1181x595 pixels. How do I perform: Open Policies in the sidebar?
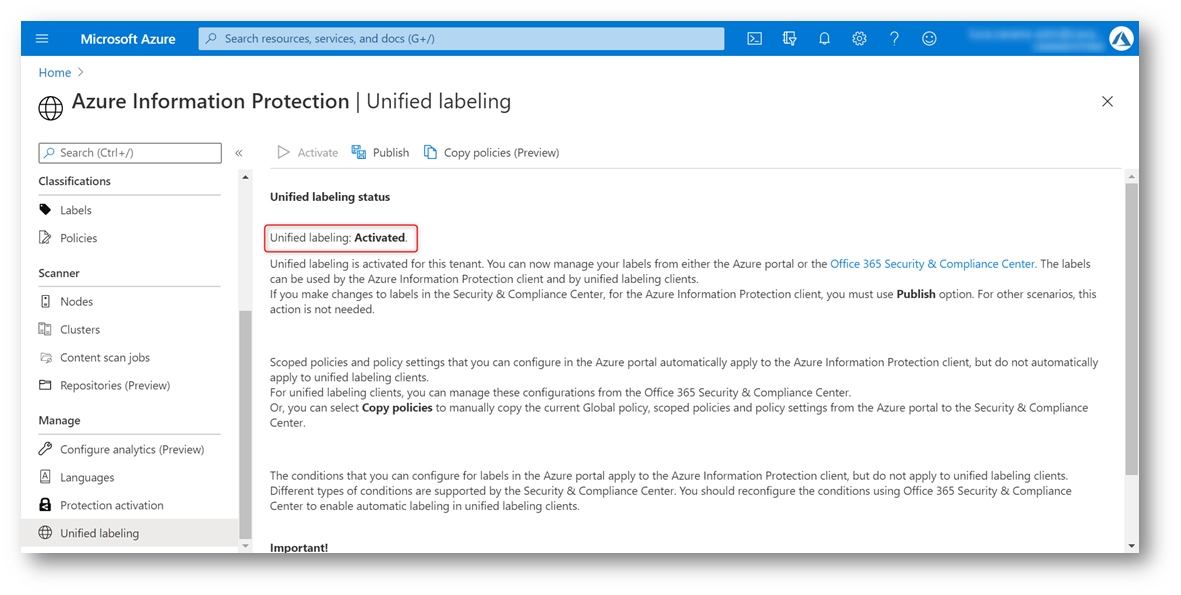click(78, 238)
